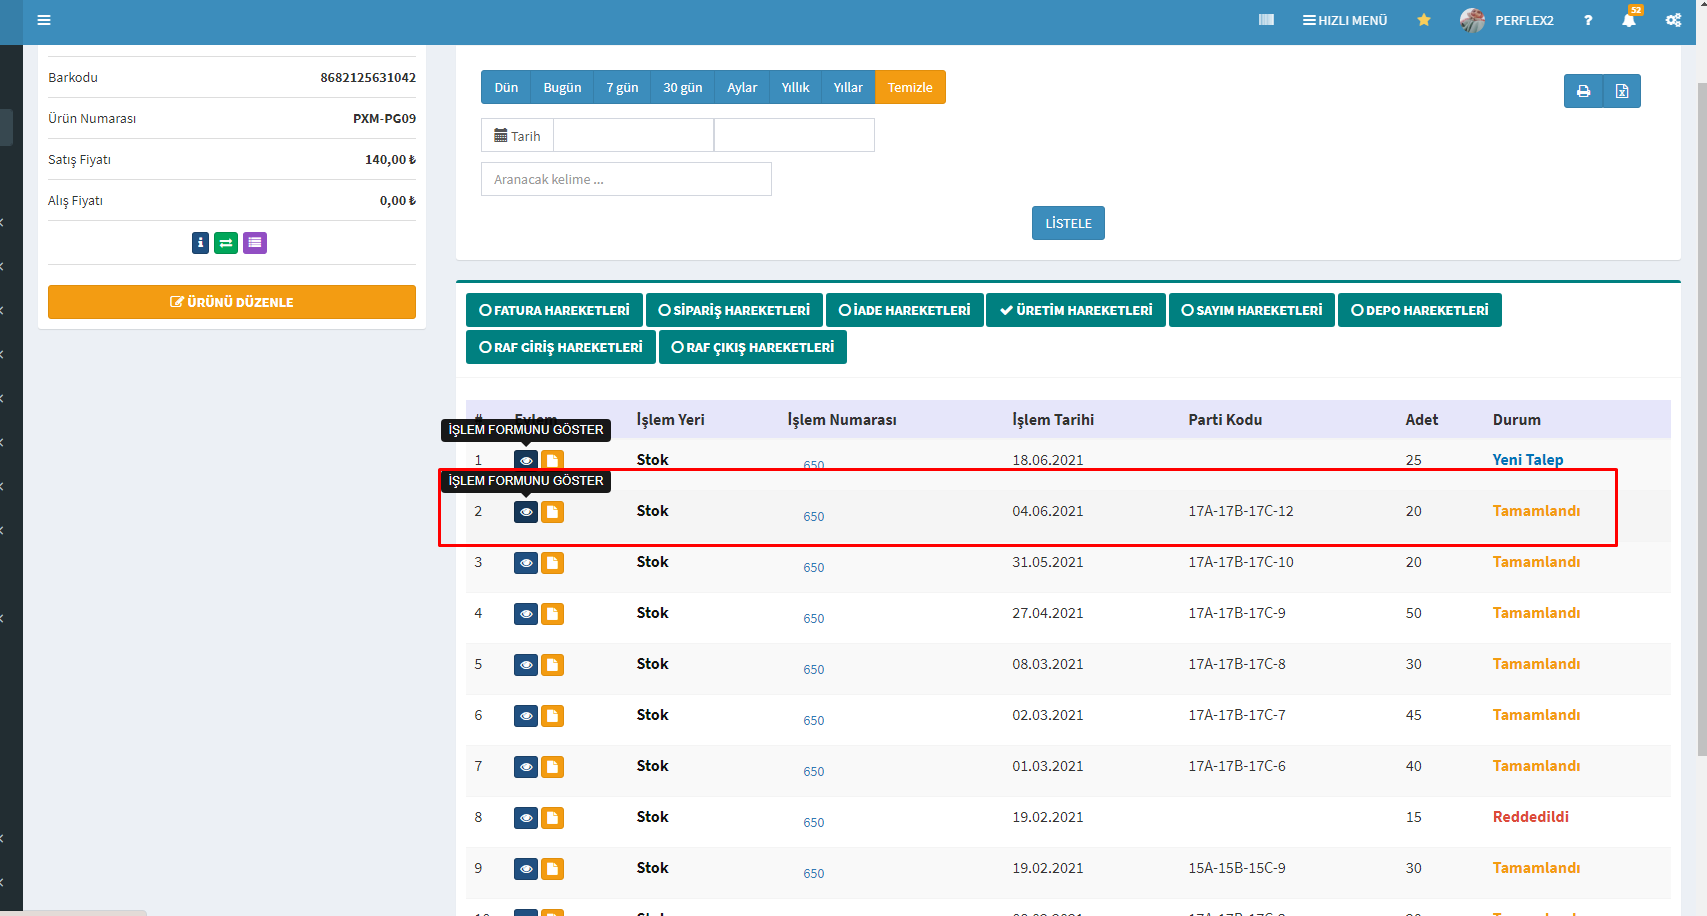1707x916 pixels.
Task: Enable the Depo Hareketleri filter
Action: tap(1419, 310)
